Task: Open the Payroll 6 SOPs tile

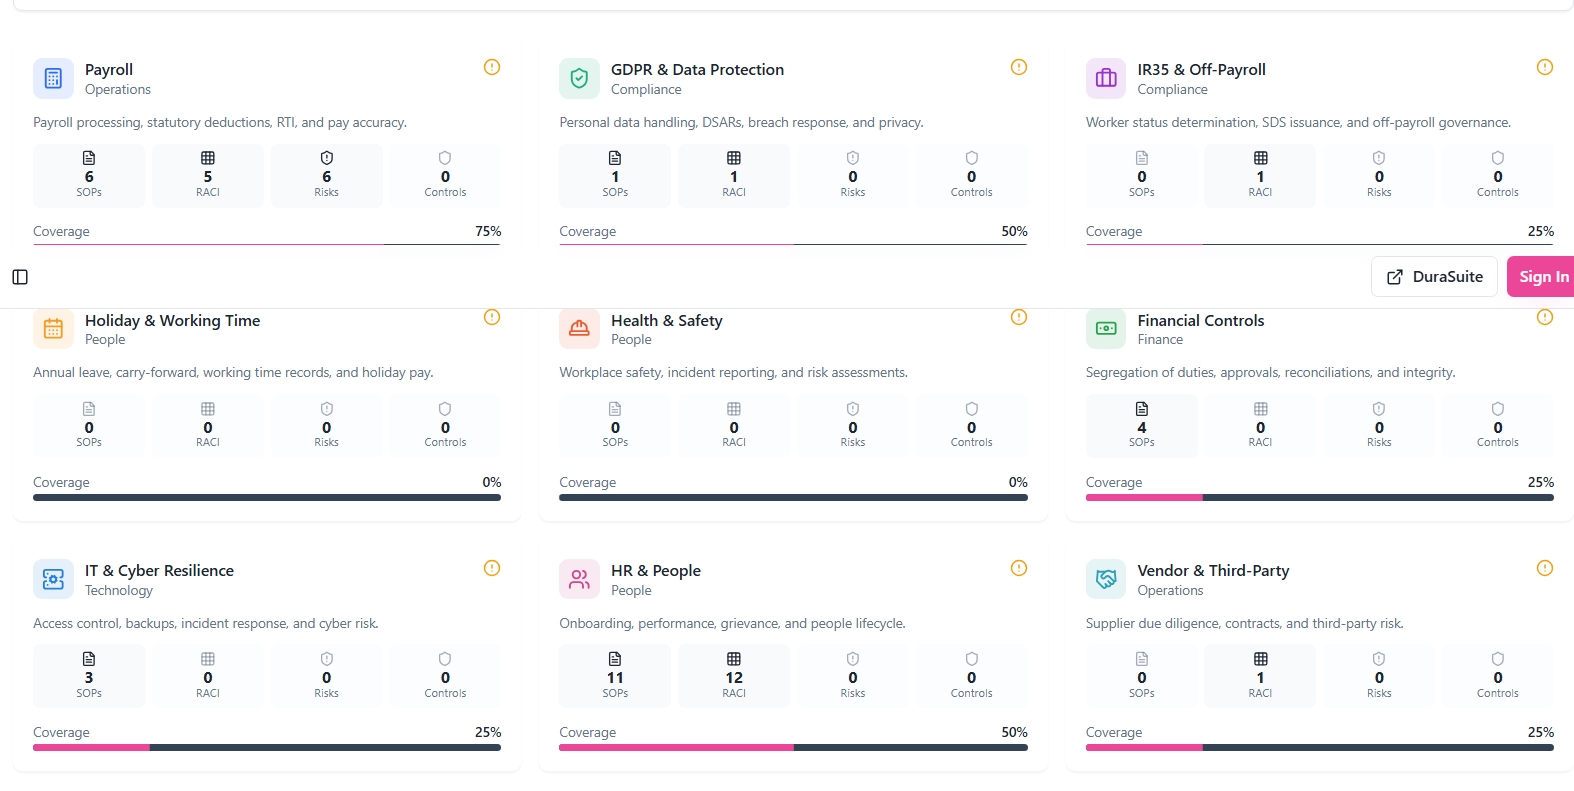Action: 89,175
